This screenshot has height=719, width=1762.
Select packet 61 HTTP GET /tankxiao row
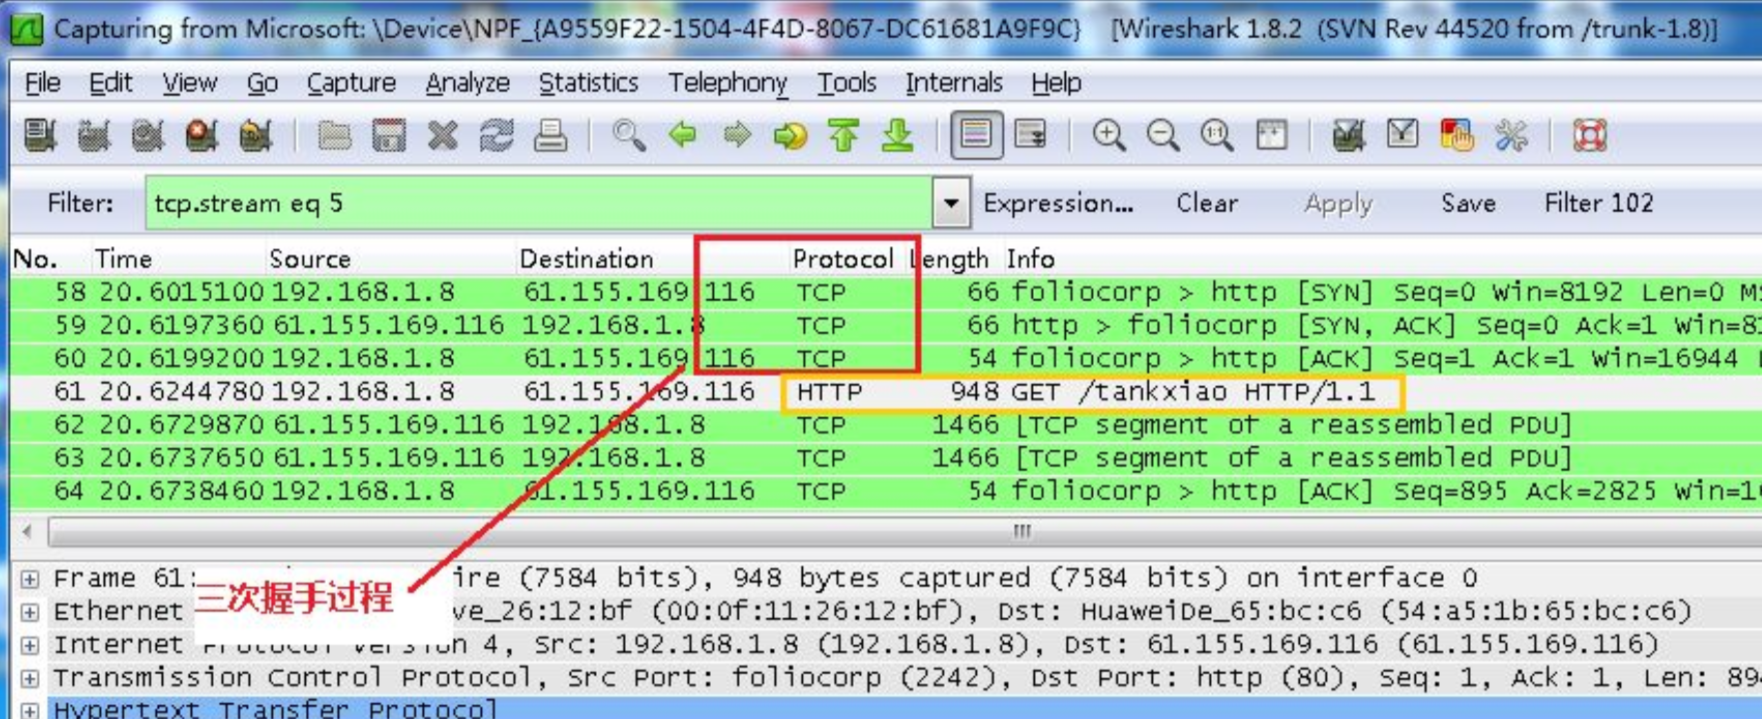(x=886, y=391)
